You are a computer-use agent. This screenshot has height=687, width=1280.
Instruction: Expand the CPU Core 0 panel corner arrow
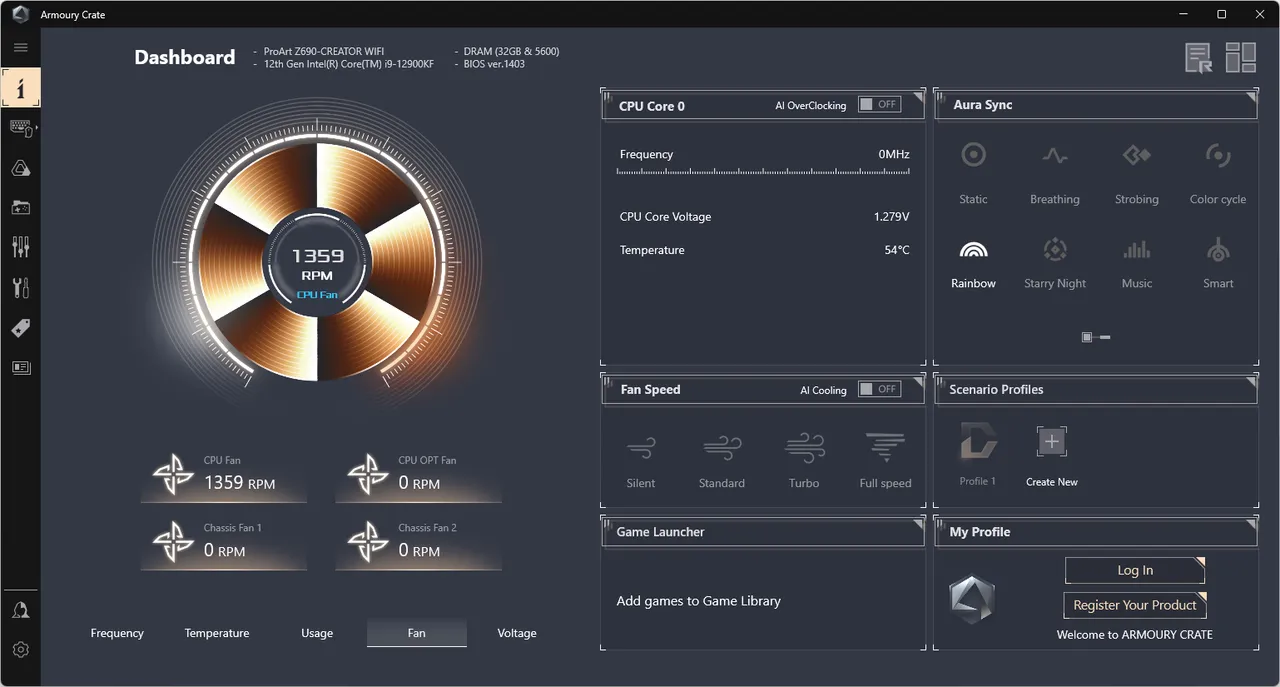(x=918, y=98)
